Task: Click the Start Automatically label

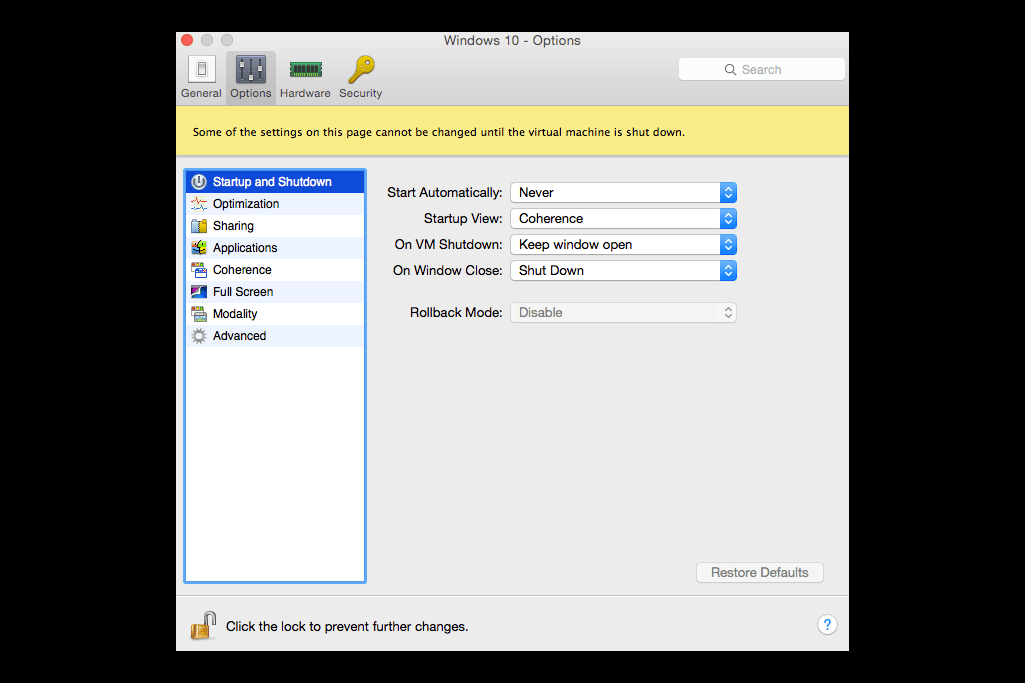Action: (445, 193)
